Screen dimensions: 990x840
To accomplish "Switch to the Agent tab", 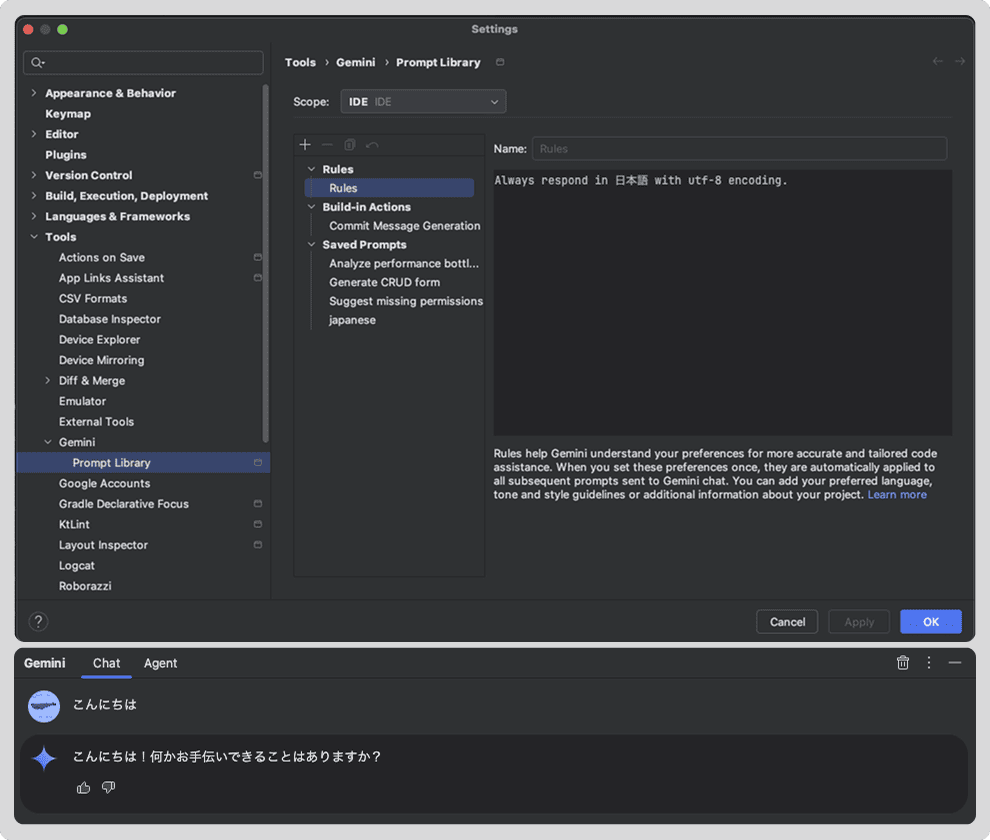I will tap(160, 663).
